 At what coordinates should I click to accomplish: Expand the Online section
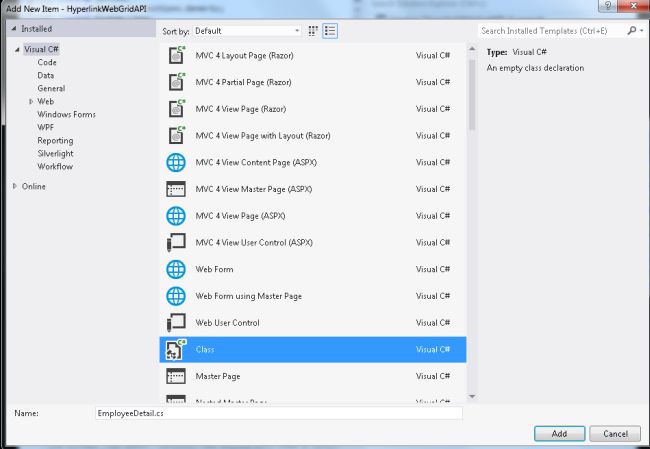tap(15, 186)
